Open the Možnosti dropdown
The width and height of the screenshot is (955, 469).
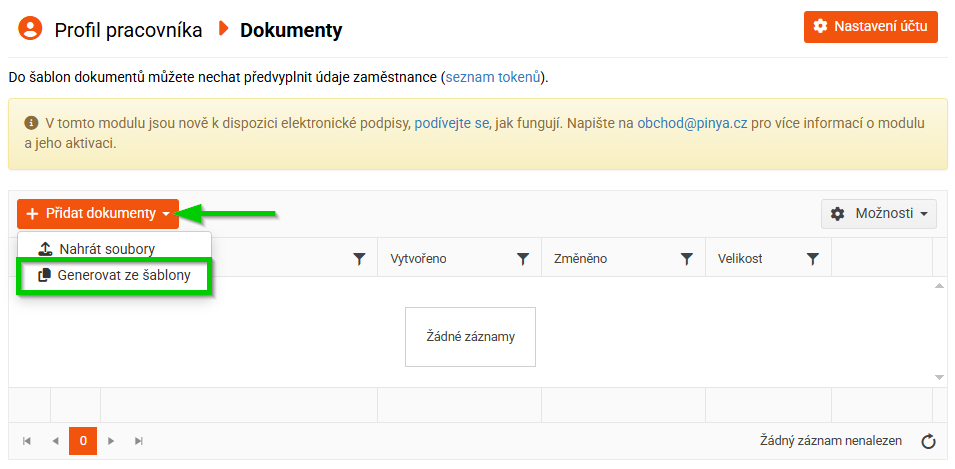click(878, 214)
